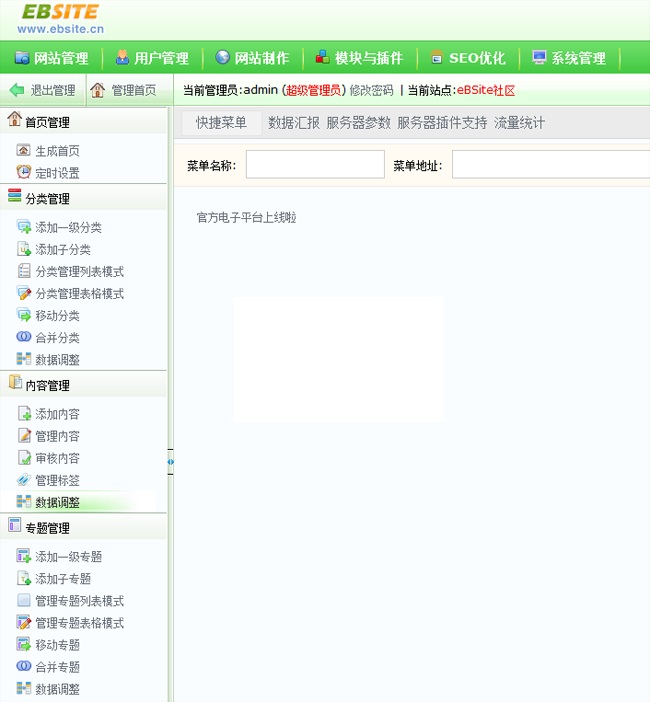This screenshot has width=650, height=702.
Task: Click the eBSite社区 current site link
Action: pos(486,90)
